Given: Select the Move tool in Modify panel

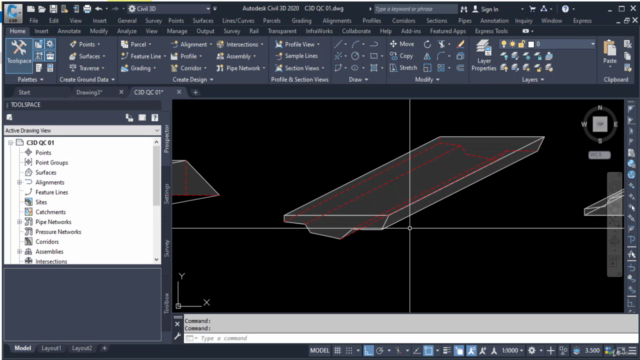Looking at the screenshot, I should [x=402, y=44].
